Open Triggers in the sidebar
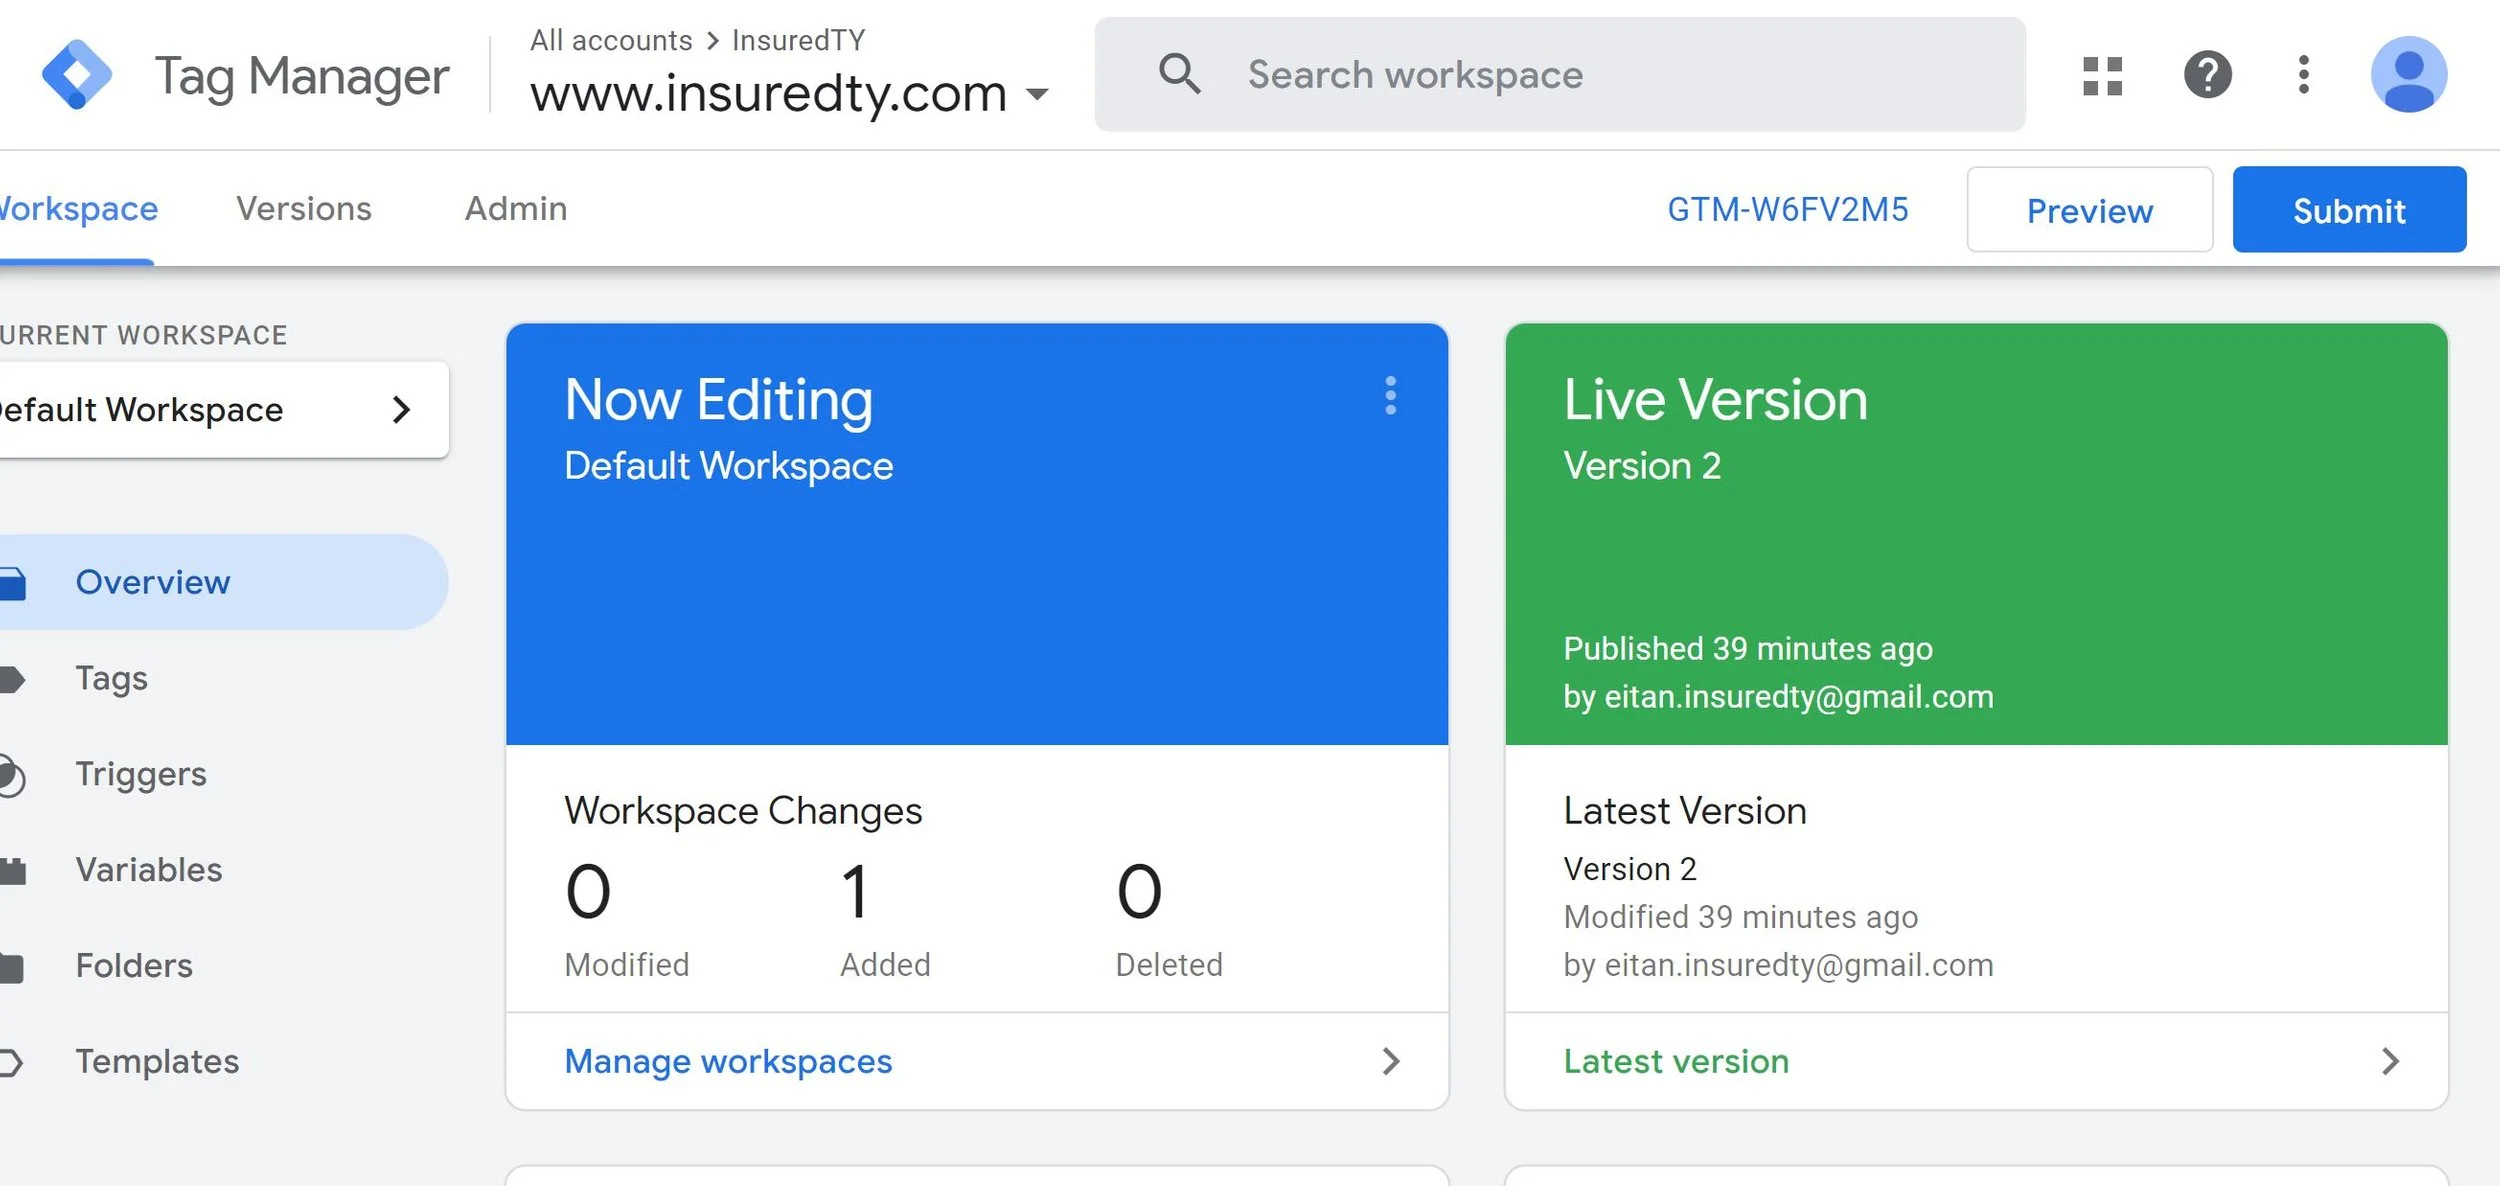Screen dimensions: 2500x1186 pyautogui.click(x=141, y=775)
